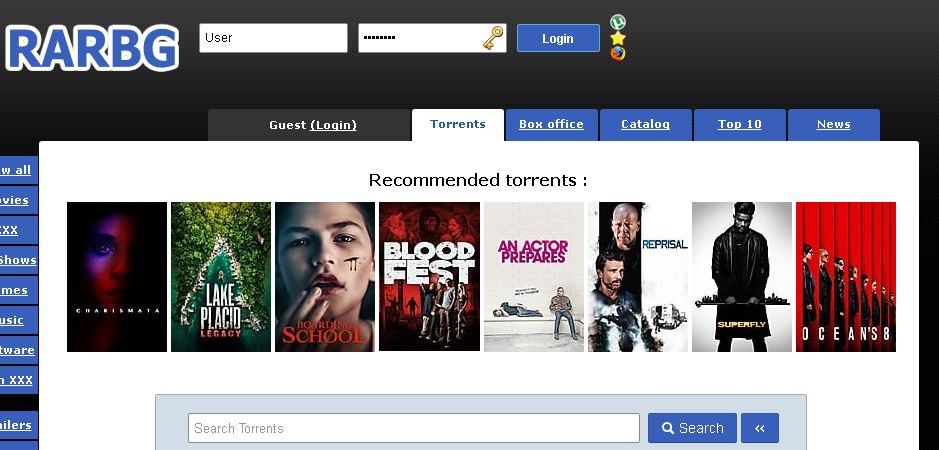This screenshot has width=939, height=450.
Task: Click the Search button with magnifier
Action: (692, 428)
